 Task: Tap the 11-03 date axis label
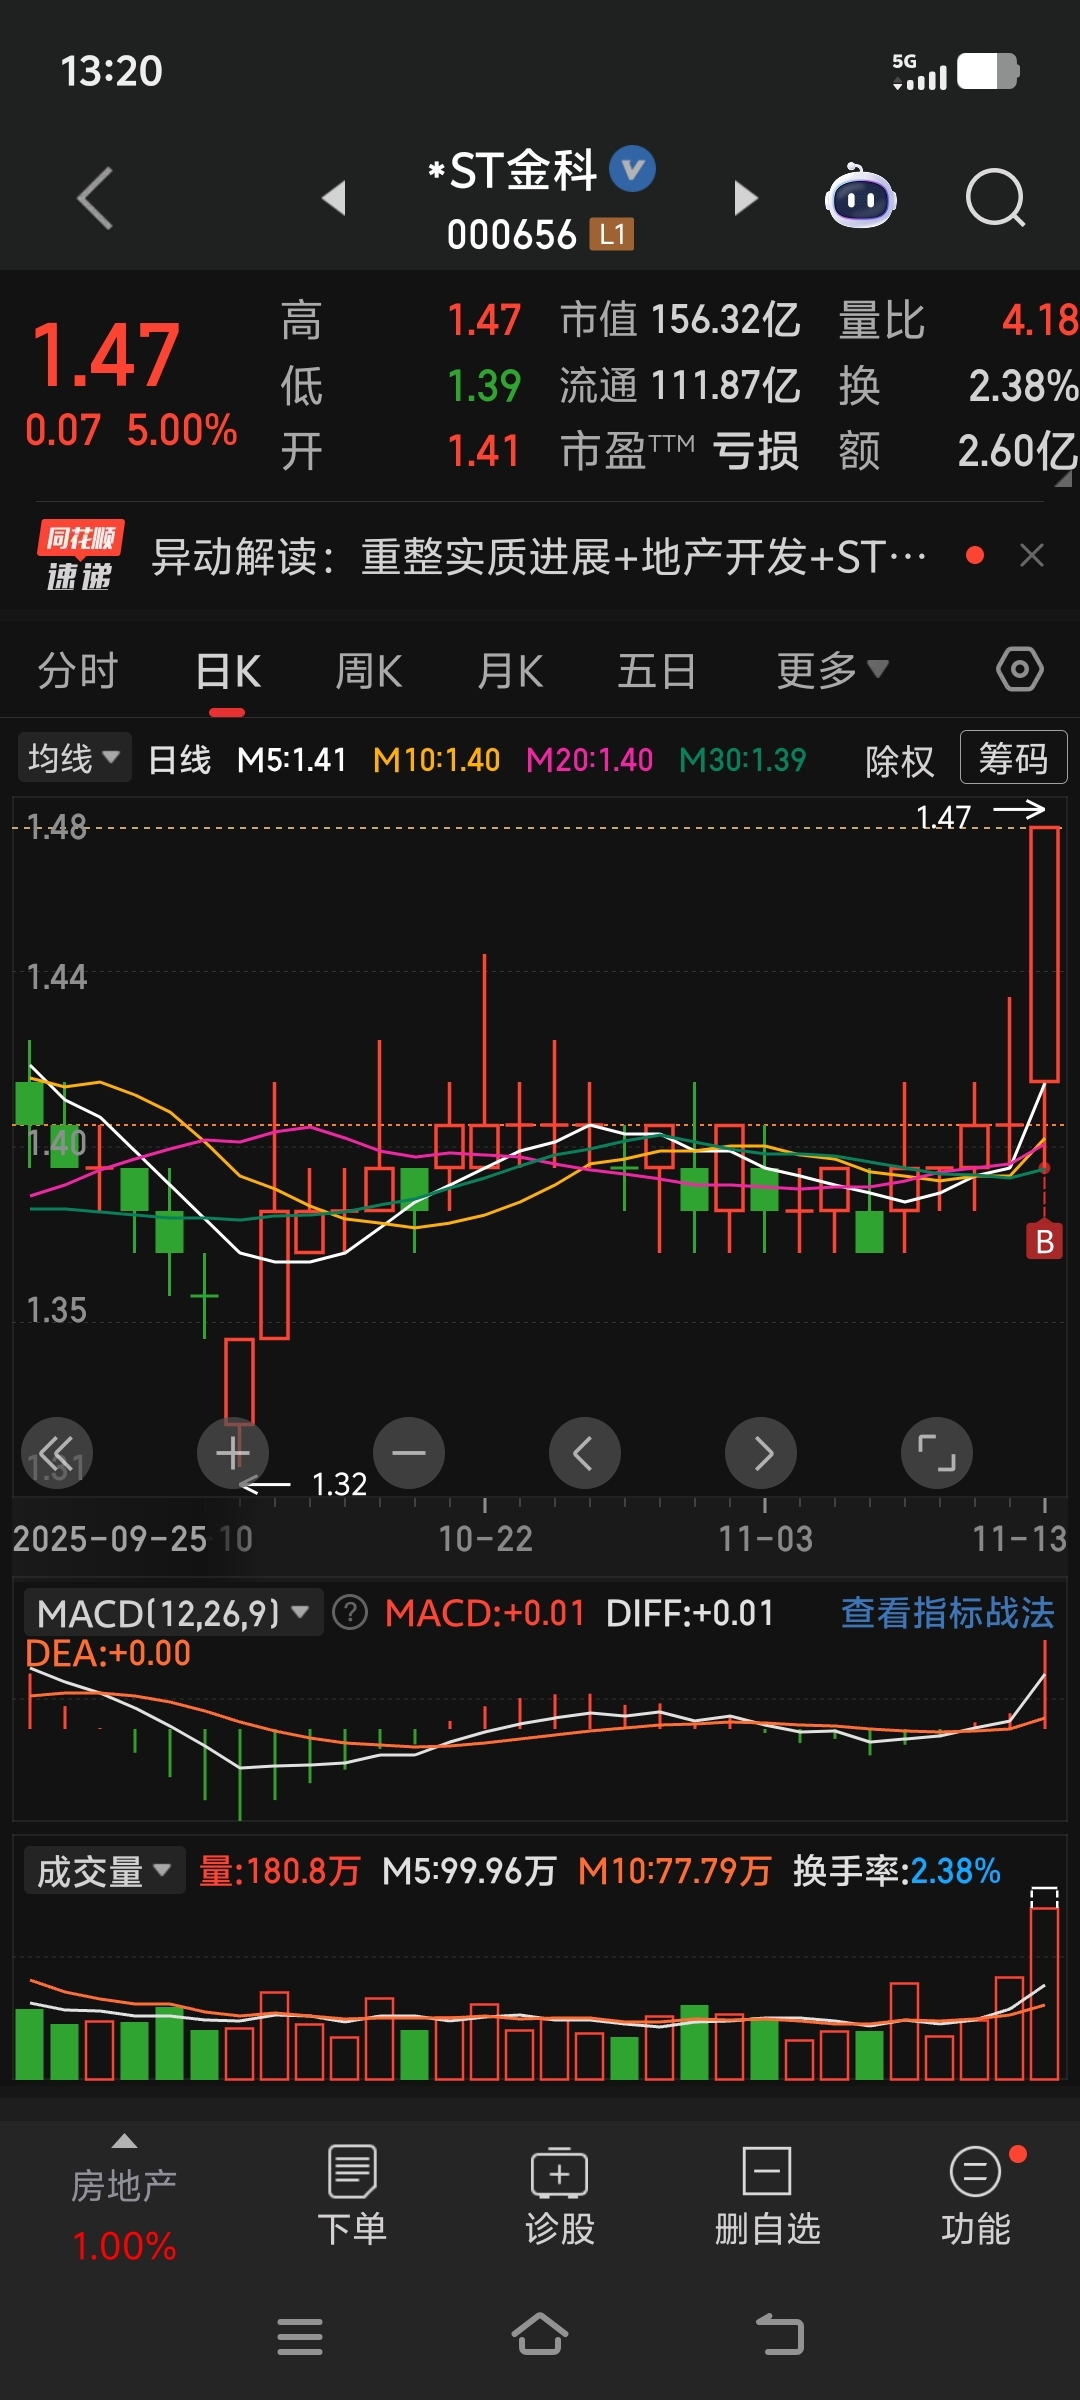coord(765,1538)
